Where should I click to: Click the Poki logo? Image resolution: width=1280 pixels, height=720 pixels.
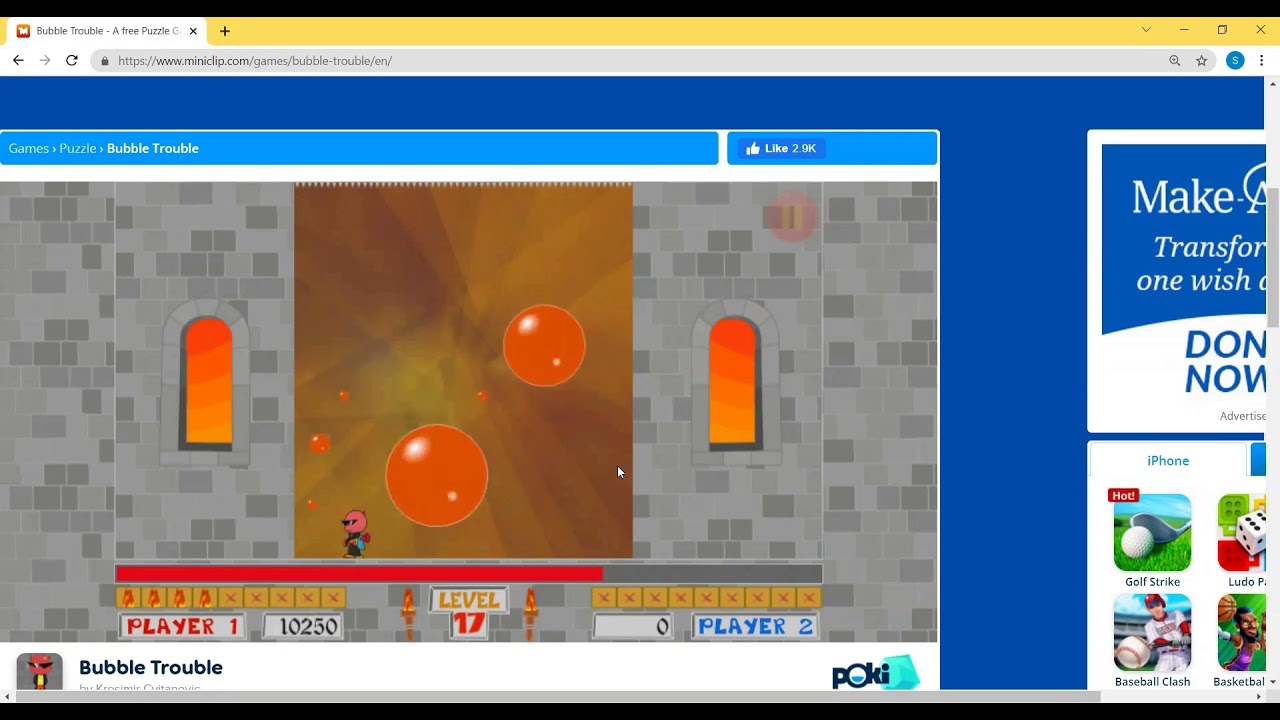click(875, 672)
